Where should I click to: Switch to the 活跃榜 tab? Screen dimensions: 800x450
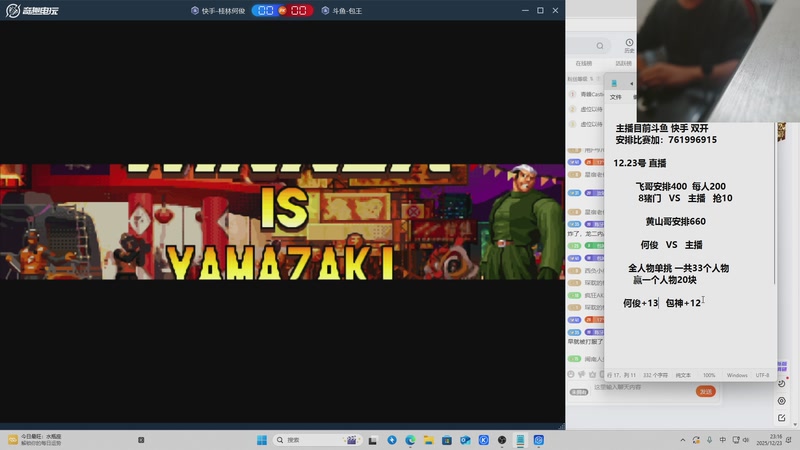pyautogui.click(x=623, y=63)
